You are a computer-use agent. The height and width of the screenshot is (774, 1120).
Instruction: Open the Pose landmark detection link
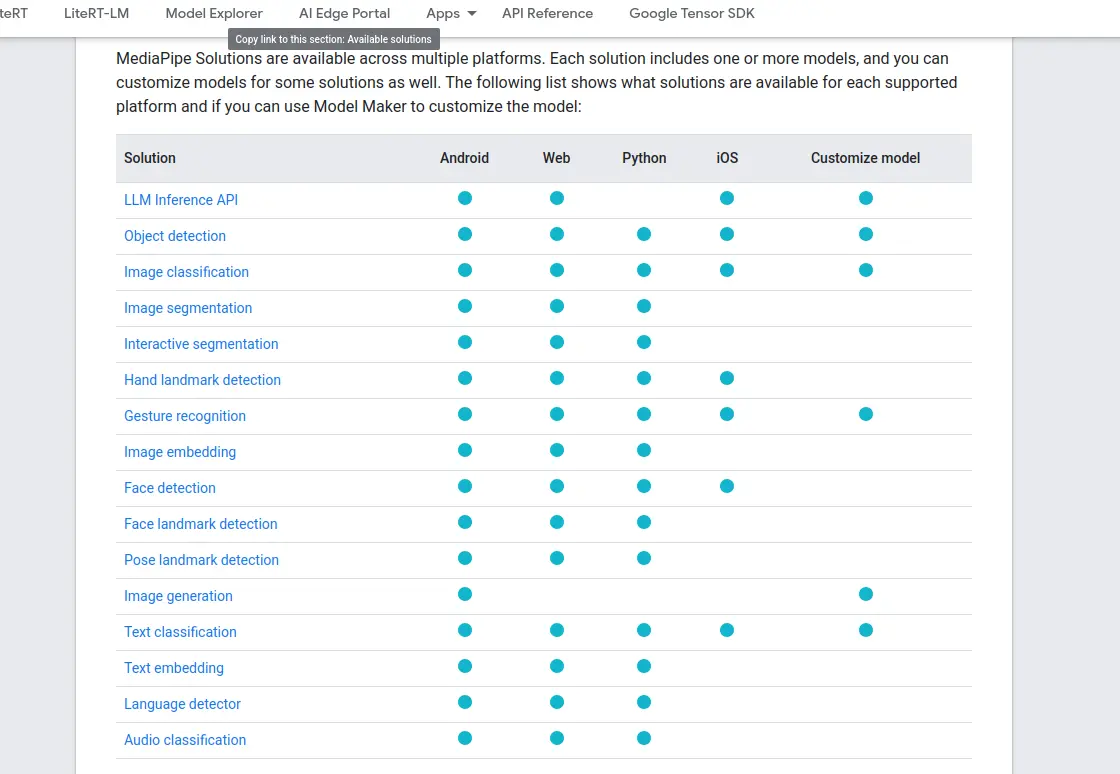(201, 560)
